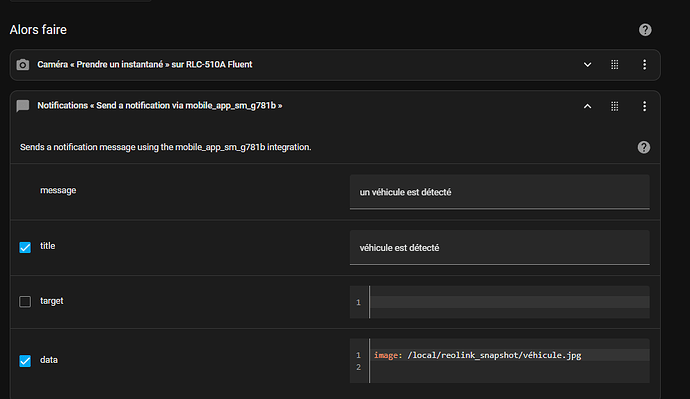Grab drag handle of Caméra action
Image resolution: width=690 pixels, height=399 pixels.
(615, 65)
